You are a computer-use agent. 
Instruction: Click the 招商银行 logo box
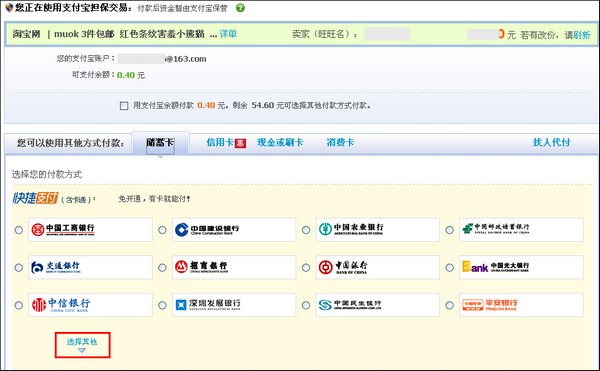click(234, 267)
